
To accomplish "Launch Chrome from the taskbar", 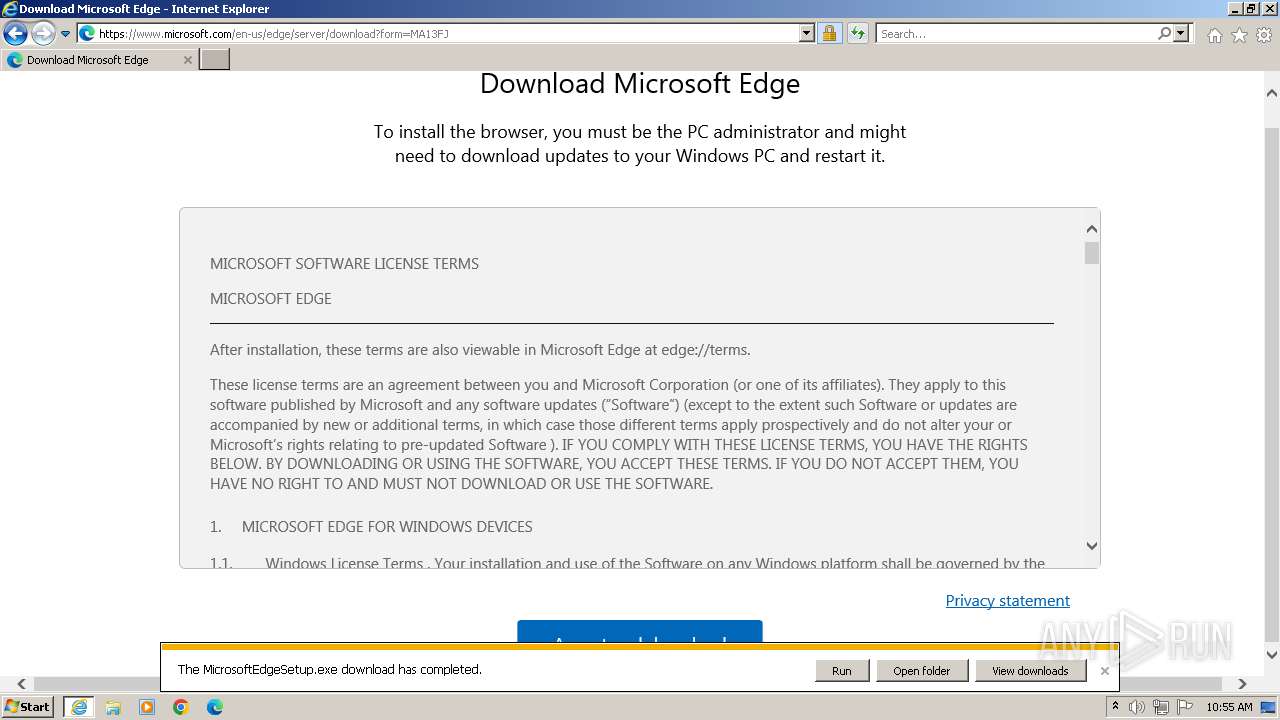I will [x=181, y=707].
